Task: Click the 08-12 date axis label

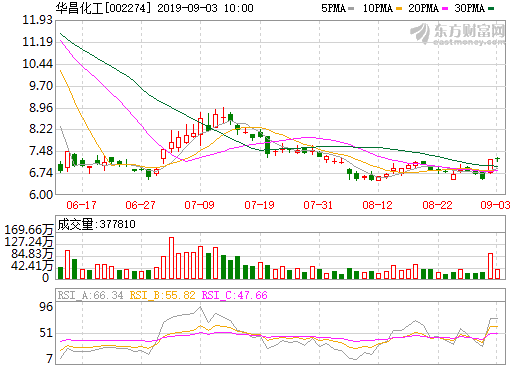Action: tap(377, 205)
